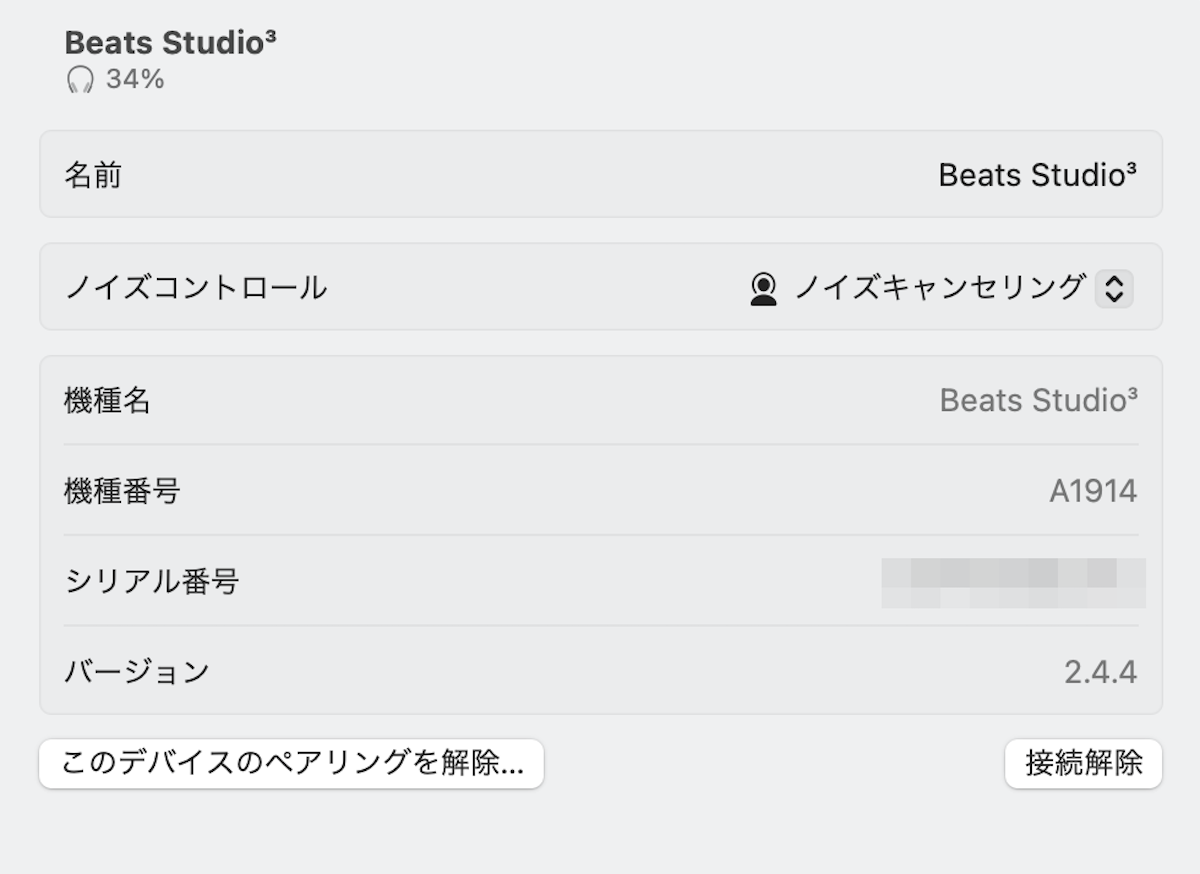Select the A1914 model number value
Screen dimensions: 1200x874
tap(1092, 491)
